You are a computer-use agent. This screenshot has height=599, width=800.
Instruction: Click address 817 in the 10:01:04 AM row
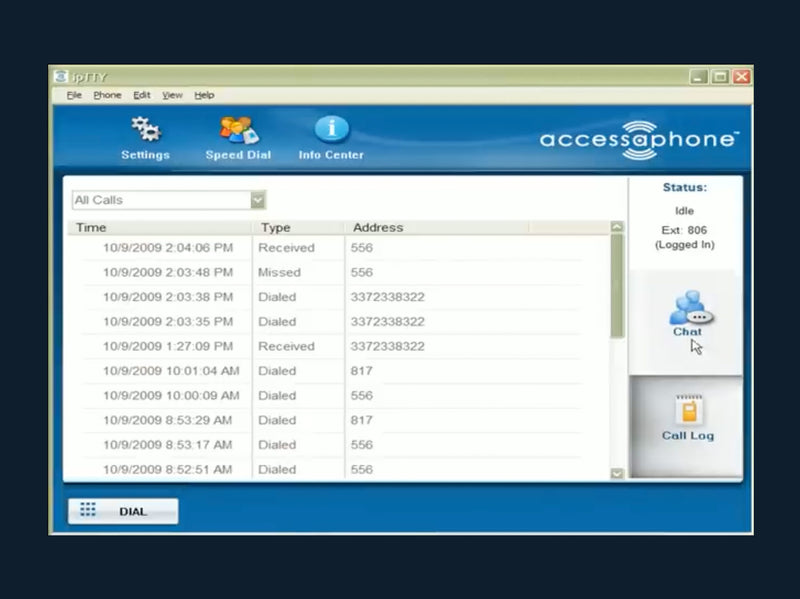[x=362, y=371]
